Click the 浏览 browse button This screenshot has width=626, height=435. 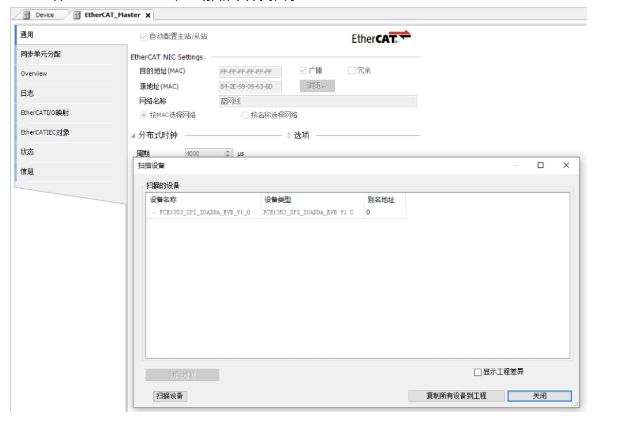[x=317, y=86]
